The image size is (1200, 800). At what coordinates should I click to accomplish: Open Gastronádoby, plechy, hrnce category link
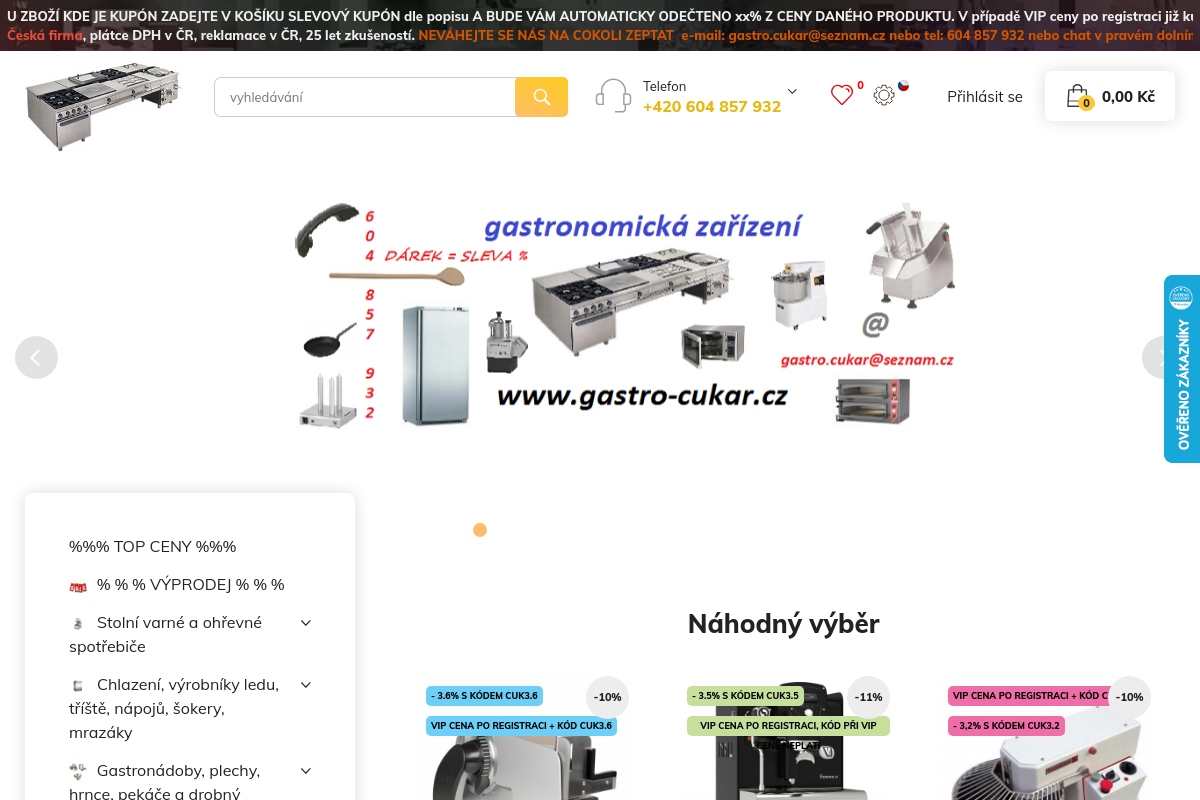click(166, 782)
